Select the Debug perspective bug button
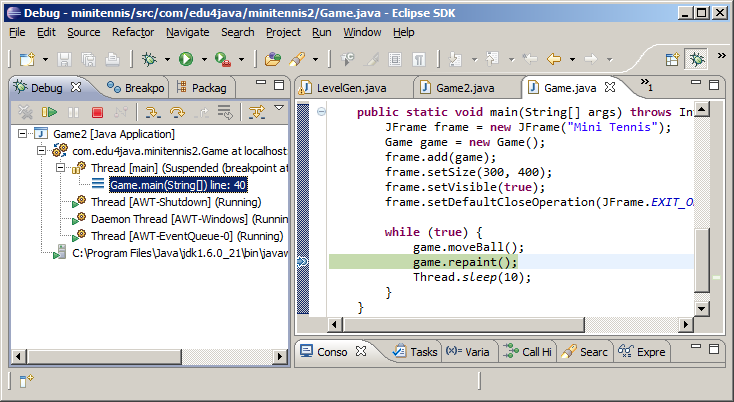 tap(697, 59)
